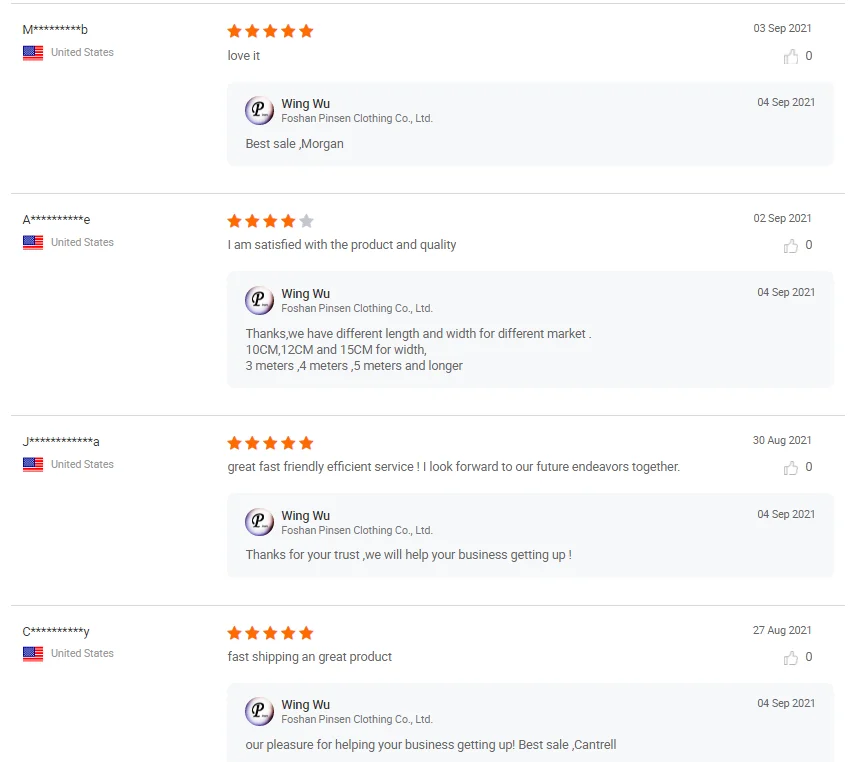Click seller logo beside the width/length reply
This screenshot has height=762, width=849.
259,301
